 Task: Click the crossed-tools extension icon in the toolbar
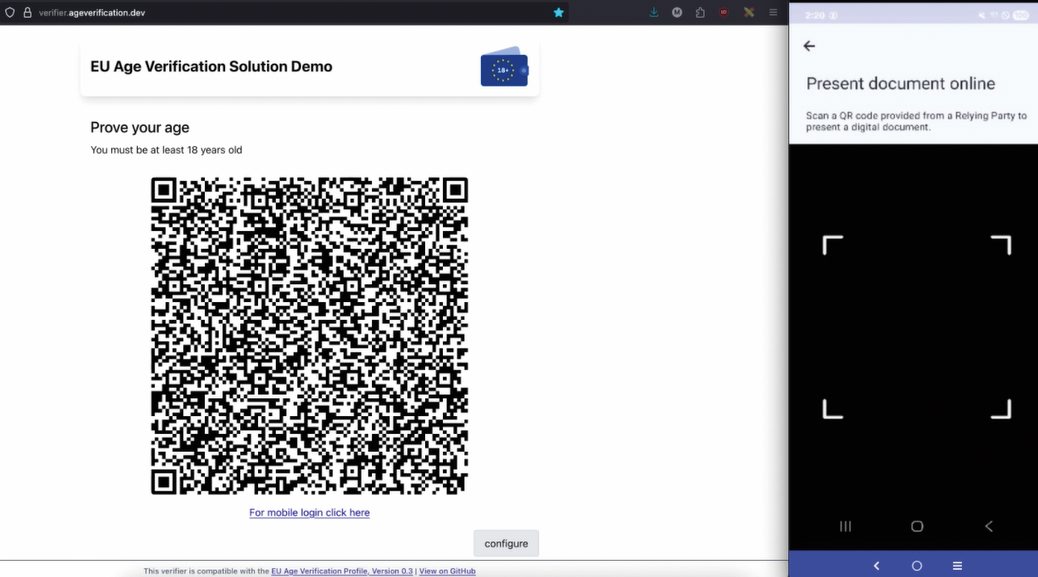[749, 13]
